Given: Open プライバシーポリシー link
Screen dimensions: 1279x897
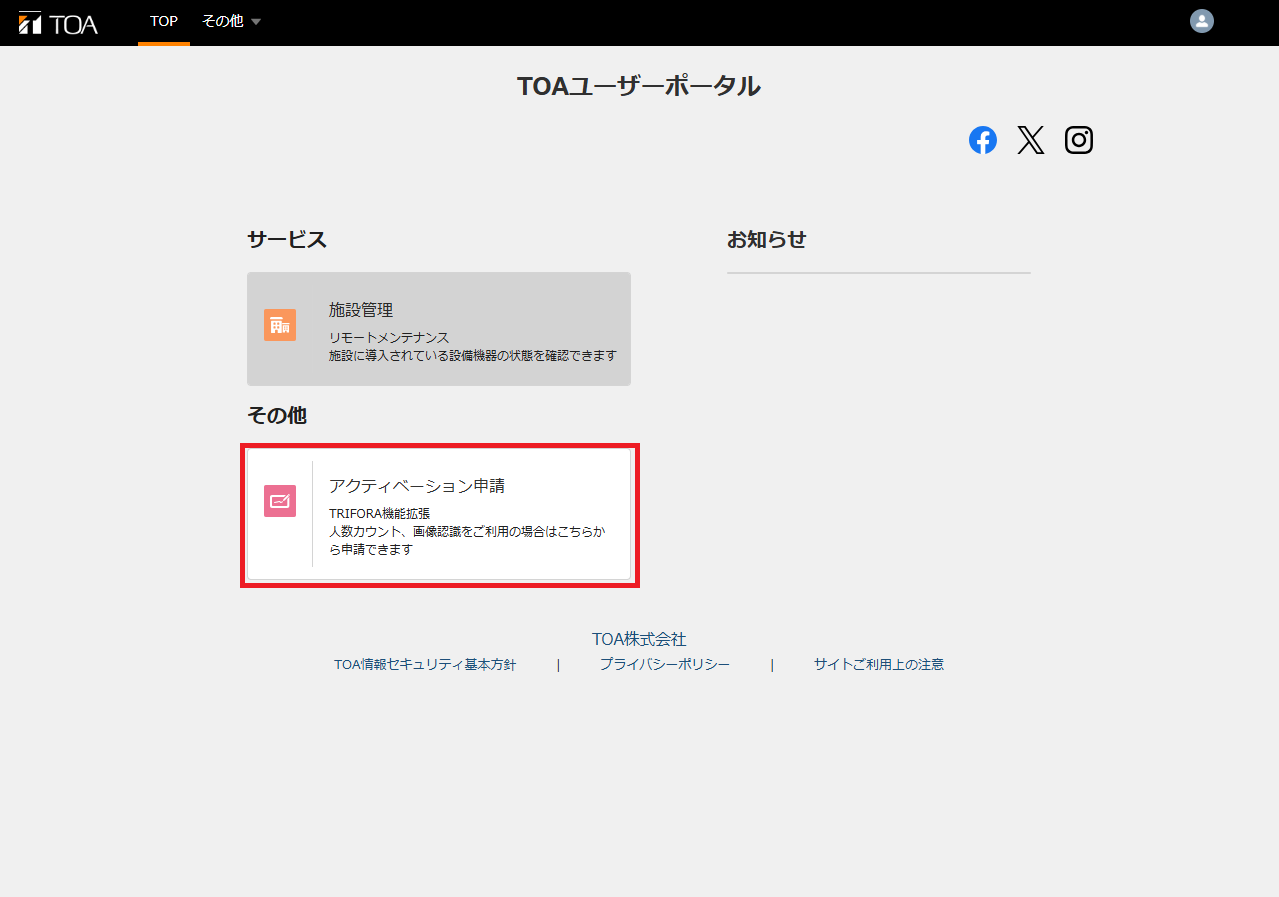Looking at the screenshot, I should pyautogui.click(x=665, y=664).
